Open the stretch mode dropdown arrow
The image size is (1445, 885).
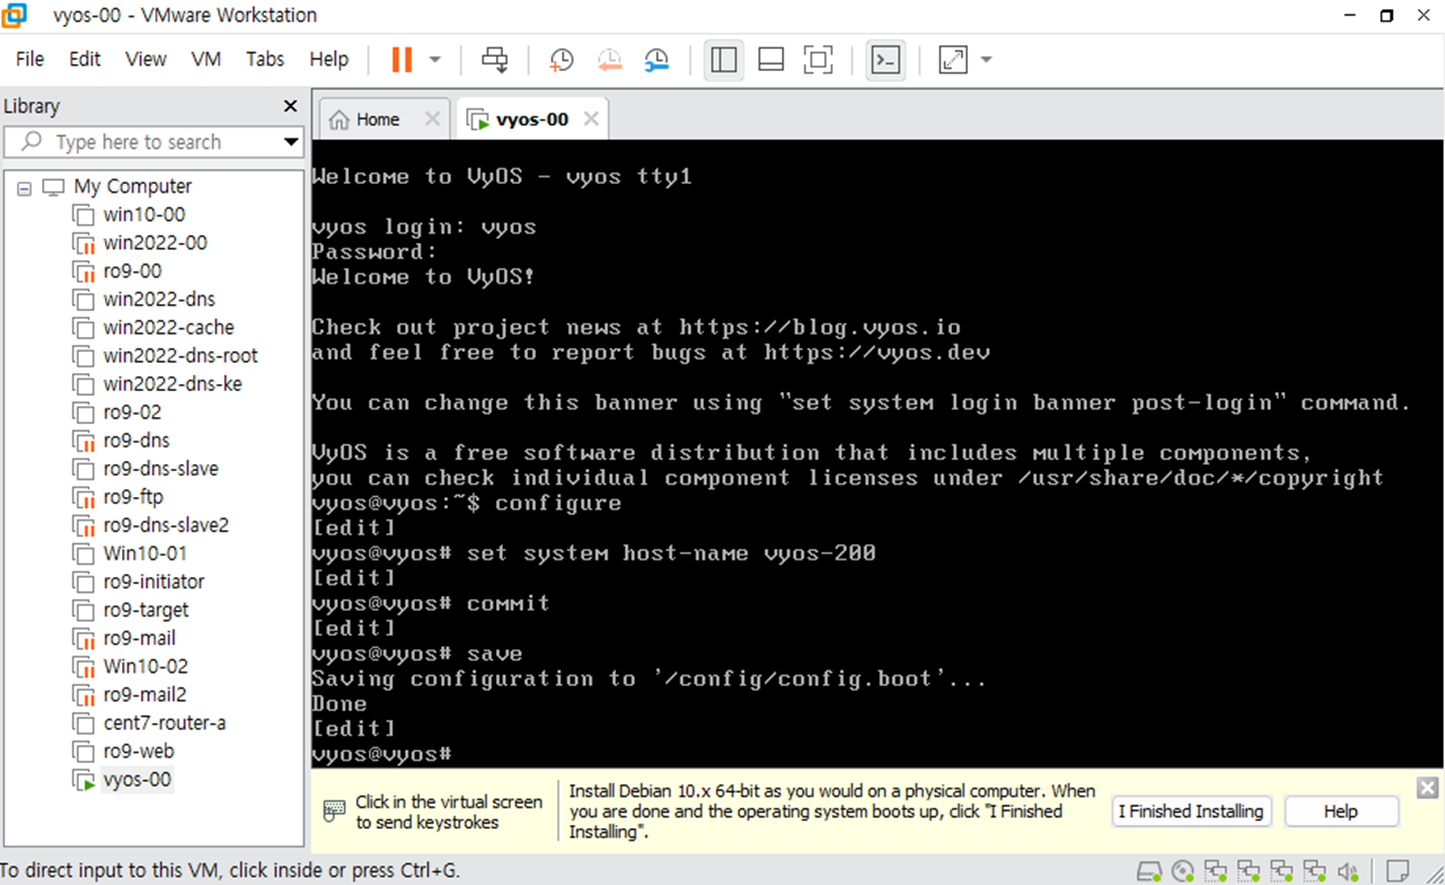[x=986, y=60]
